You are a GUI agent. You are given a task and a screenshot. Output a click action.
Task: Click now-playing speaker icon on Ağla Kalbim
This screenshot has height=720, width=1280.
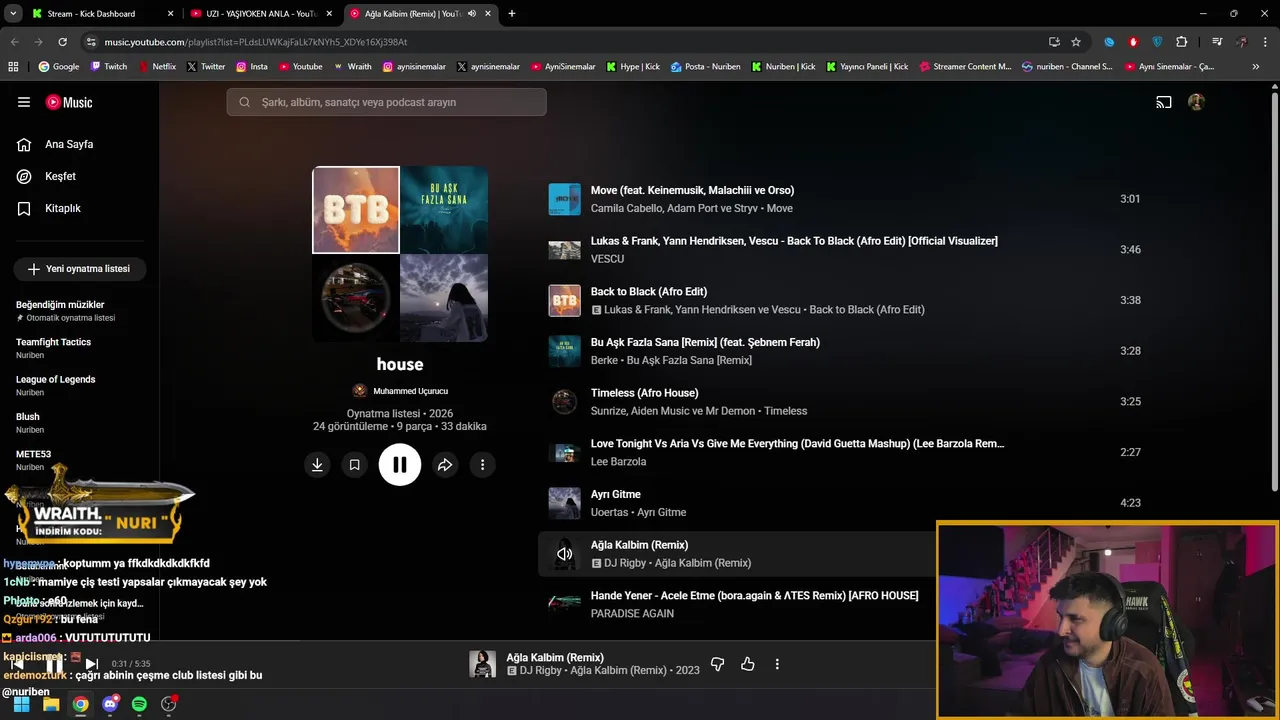click(x=565, y=554)
